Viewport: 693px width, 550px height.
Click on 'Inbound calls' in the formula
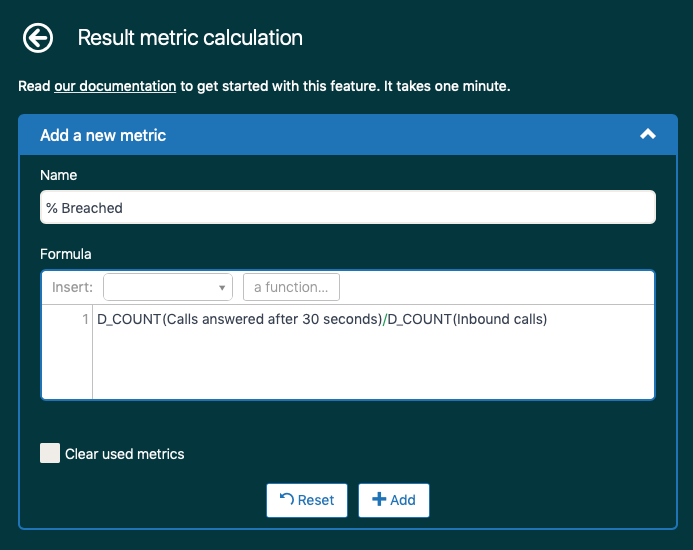point(499,320)
